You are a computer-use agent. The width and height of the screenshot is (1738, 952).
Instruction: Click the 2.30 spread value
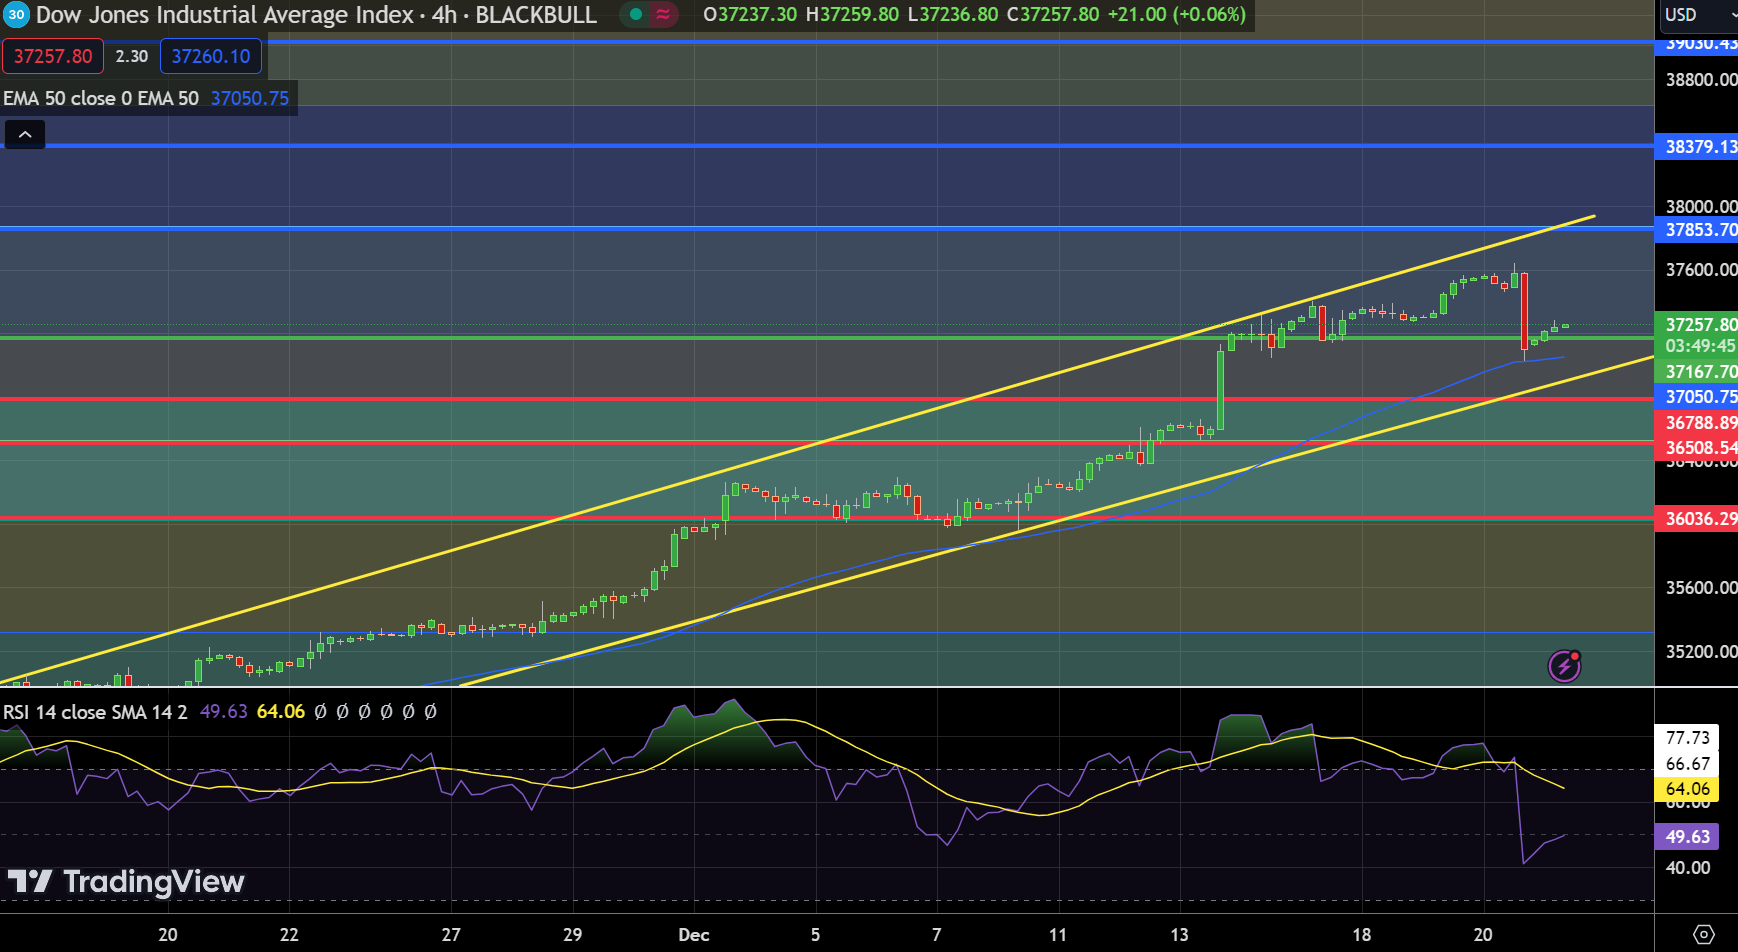tap(132, 56)
